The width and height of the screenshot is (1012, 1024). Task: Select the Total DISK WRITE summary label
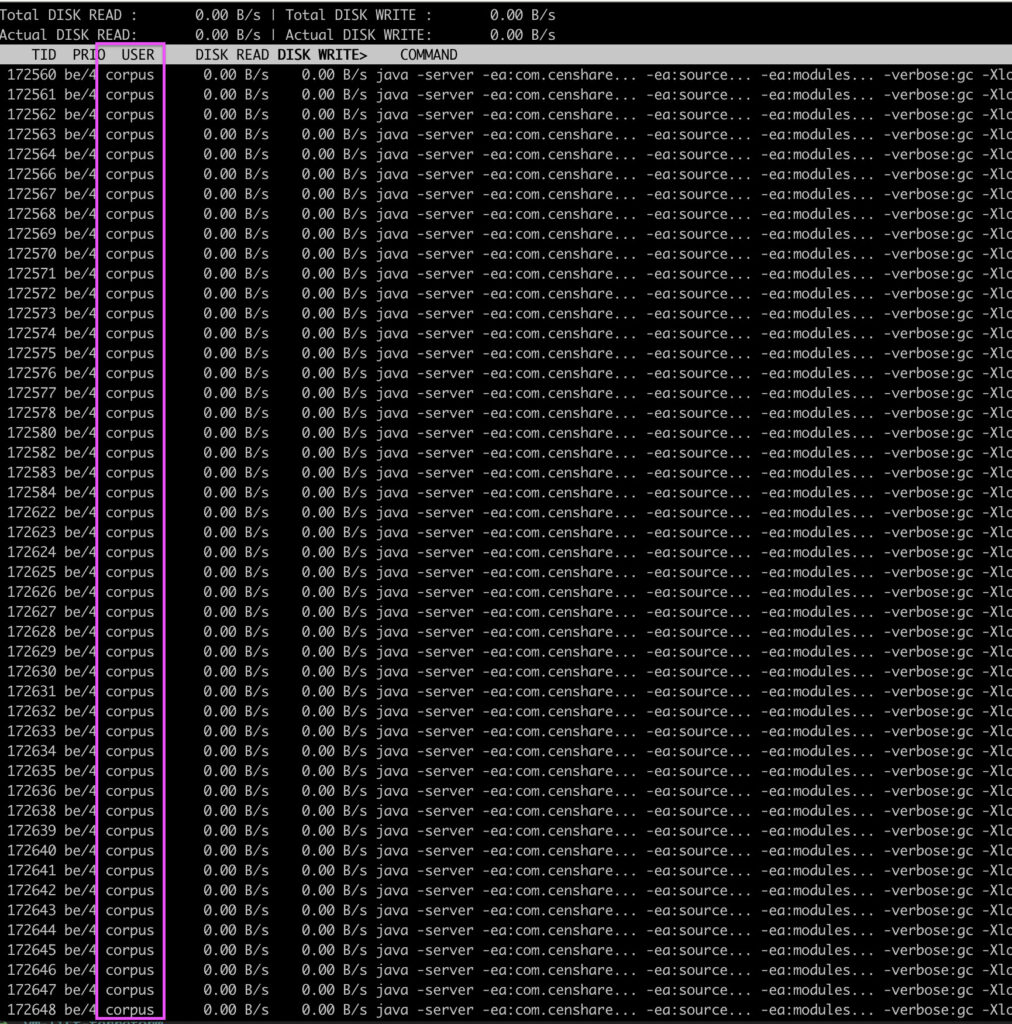coord(358,15)
